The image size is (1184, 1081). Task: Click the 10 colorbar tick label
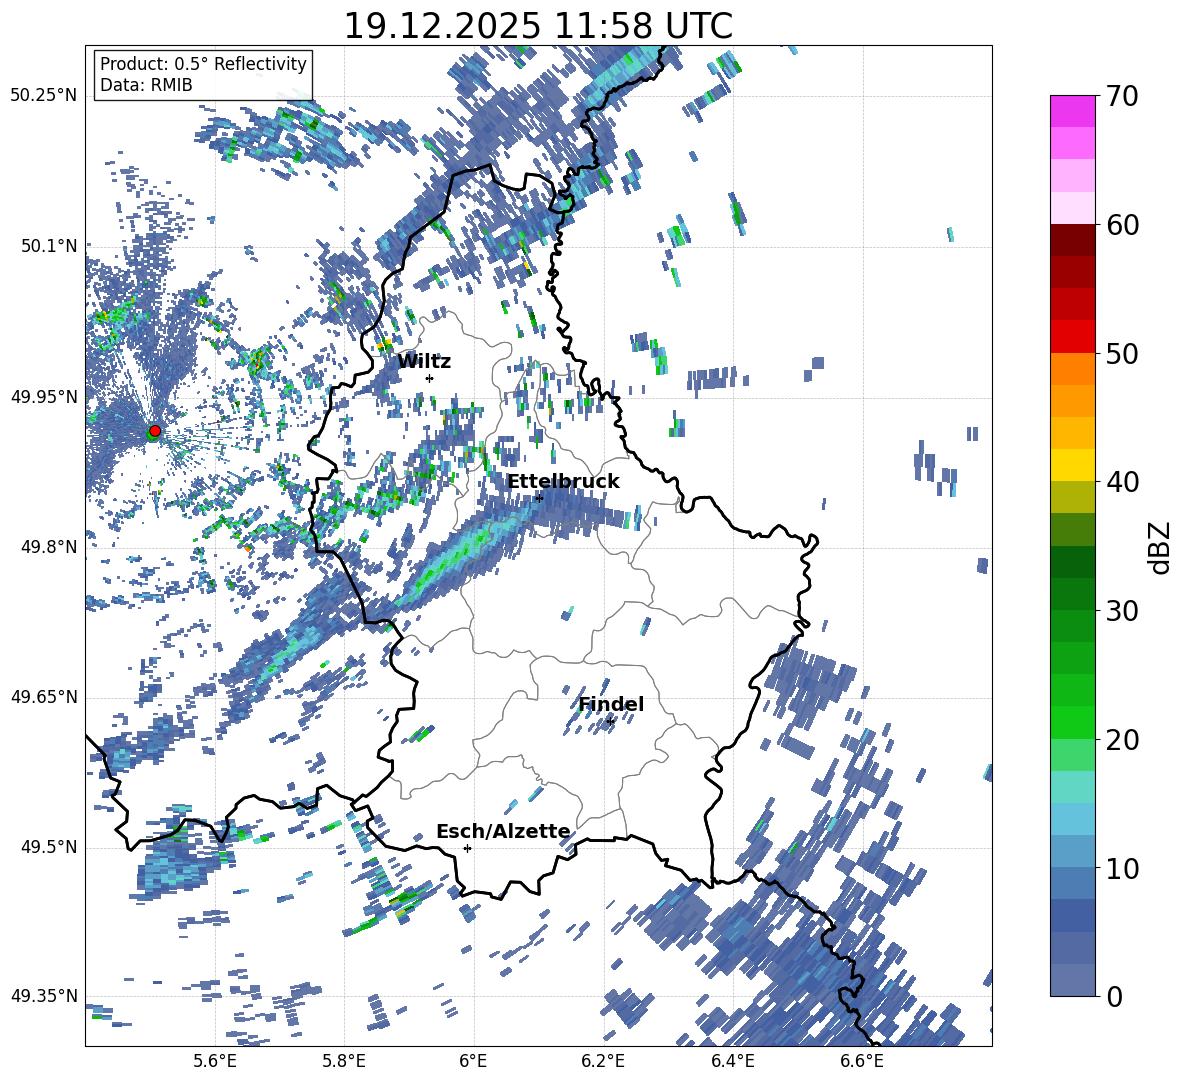pyautogui.click(x=1122, y=868)
